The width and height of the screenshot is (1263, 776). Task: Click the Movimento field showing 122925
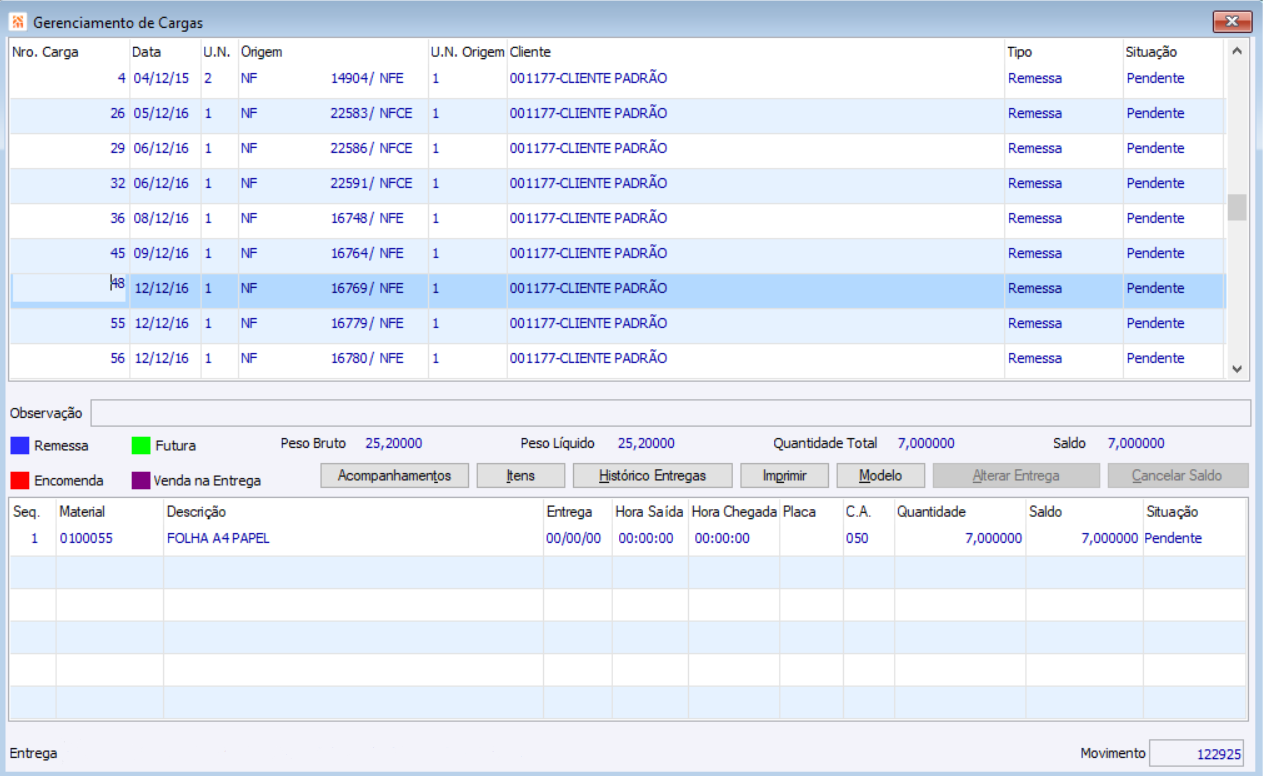(1198, 754)
